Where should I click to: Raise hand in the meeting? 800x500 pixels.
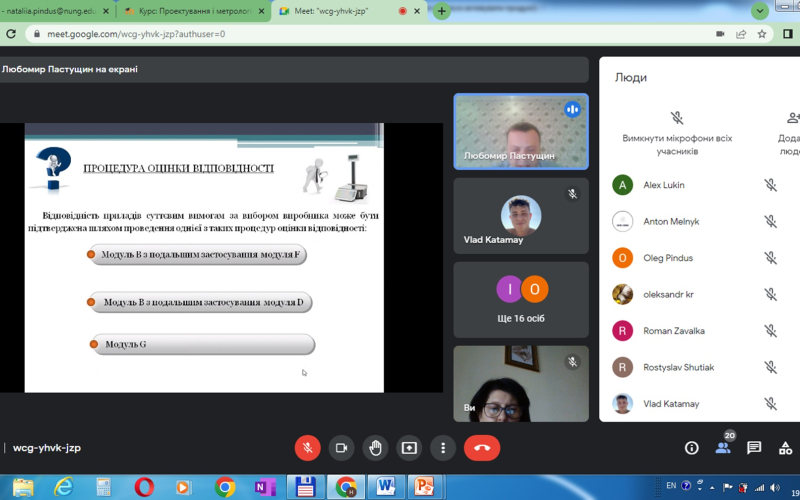[375, 448]
